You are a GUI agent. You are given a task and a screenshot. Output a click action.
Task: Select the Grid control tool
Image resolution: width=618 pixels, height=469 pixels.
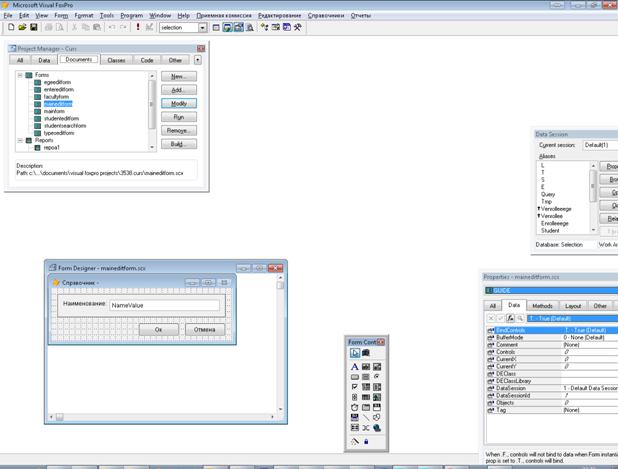pos(366,397)
